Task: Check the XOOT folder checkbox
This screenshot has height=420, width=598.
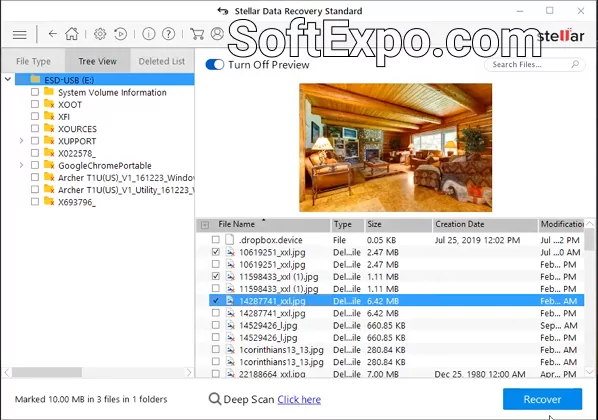Action: pos(35,104)
